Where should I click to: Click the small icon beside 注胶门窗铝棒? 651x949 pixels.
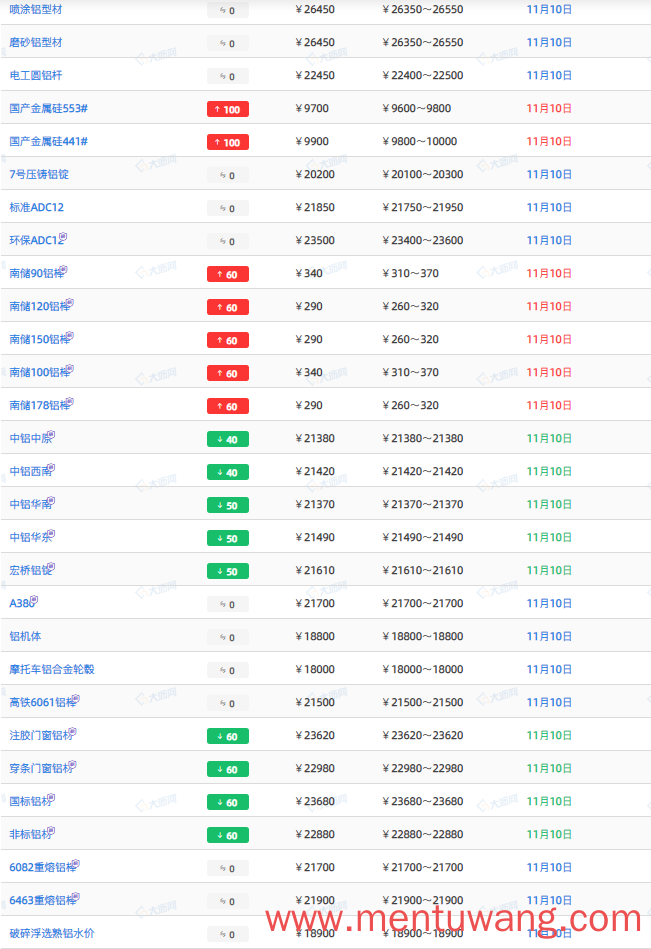(x=73, y=731)
